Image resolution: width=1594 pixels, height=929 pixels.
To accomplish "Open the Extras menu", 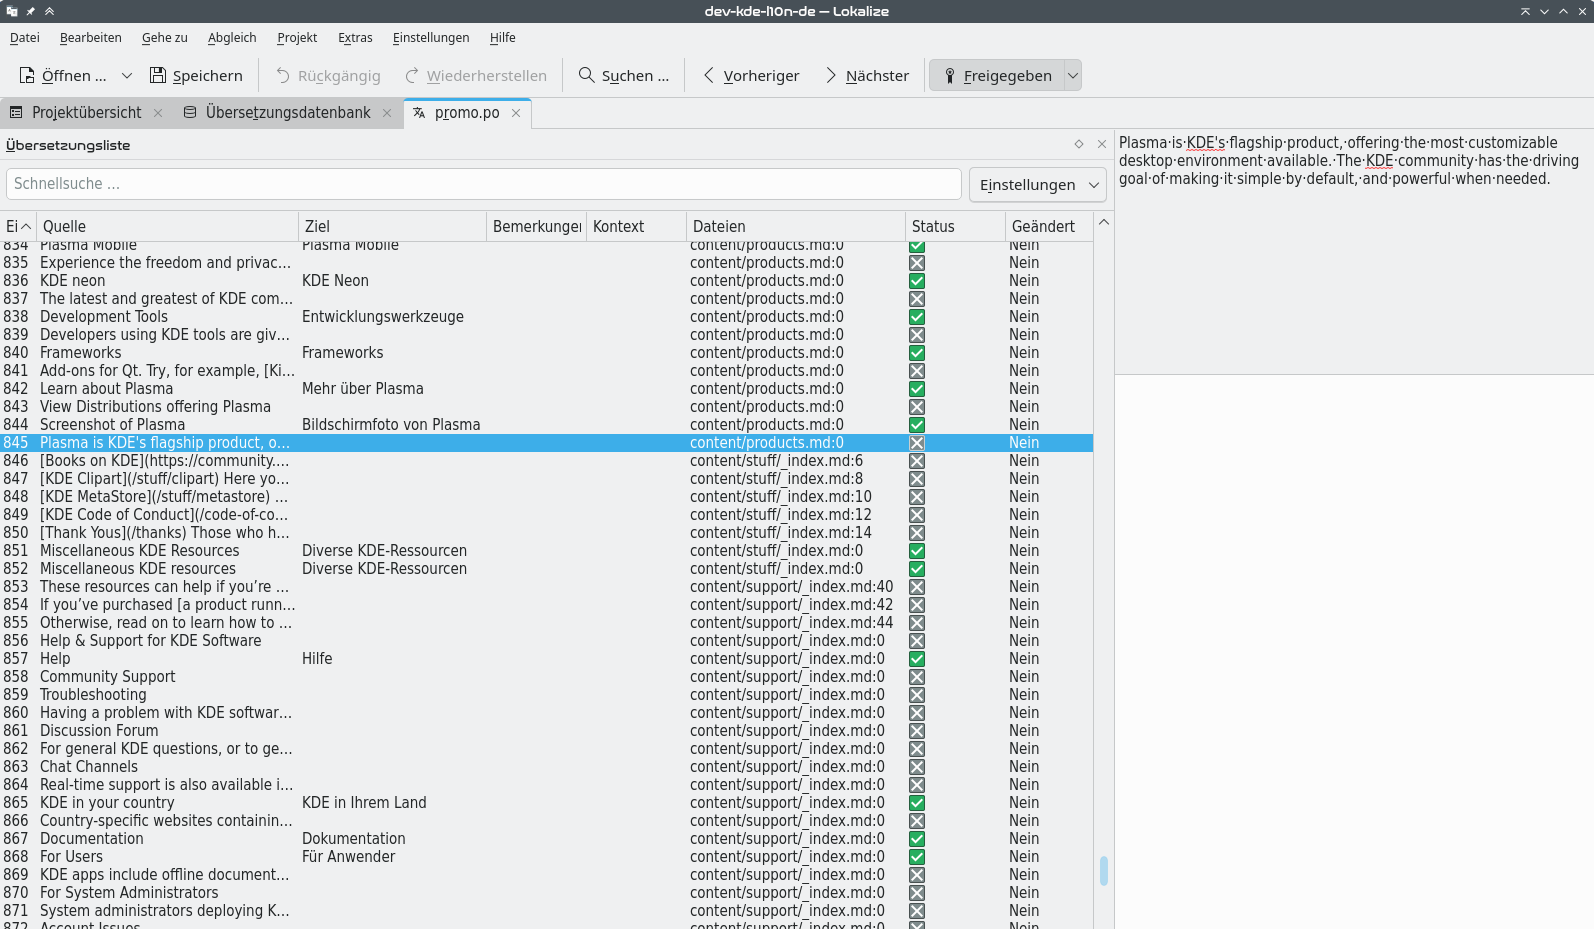I will click(x=355, y=37).
